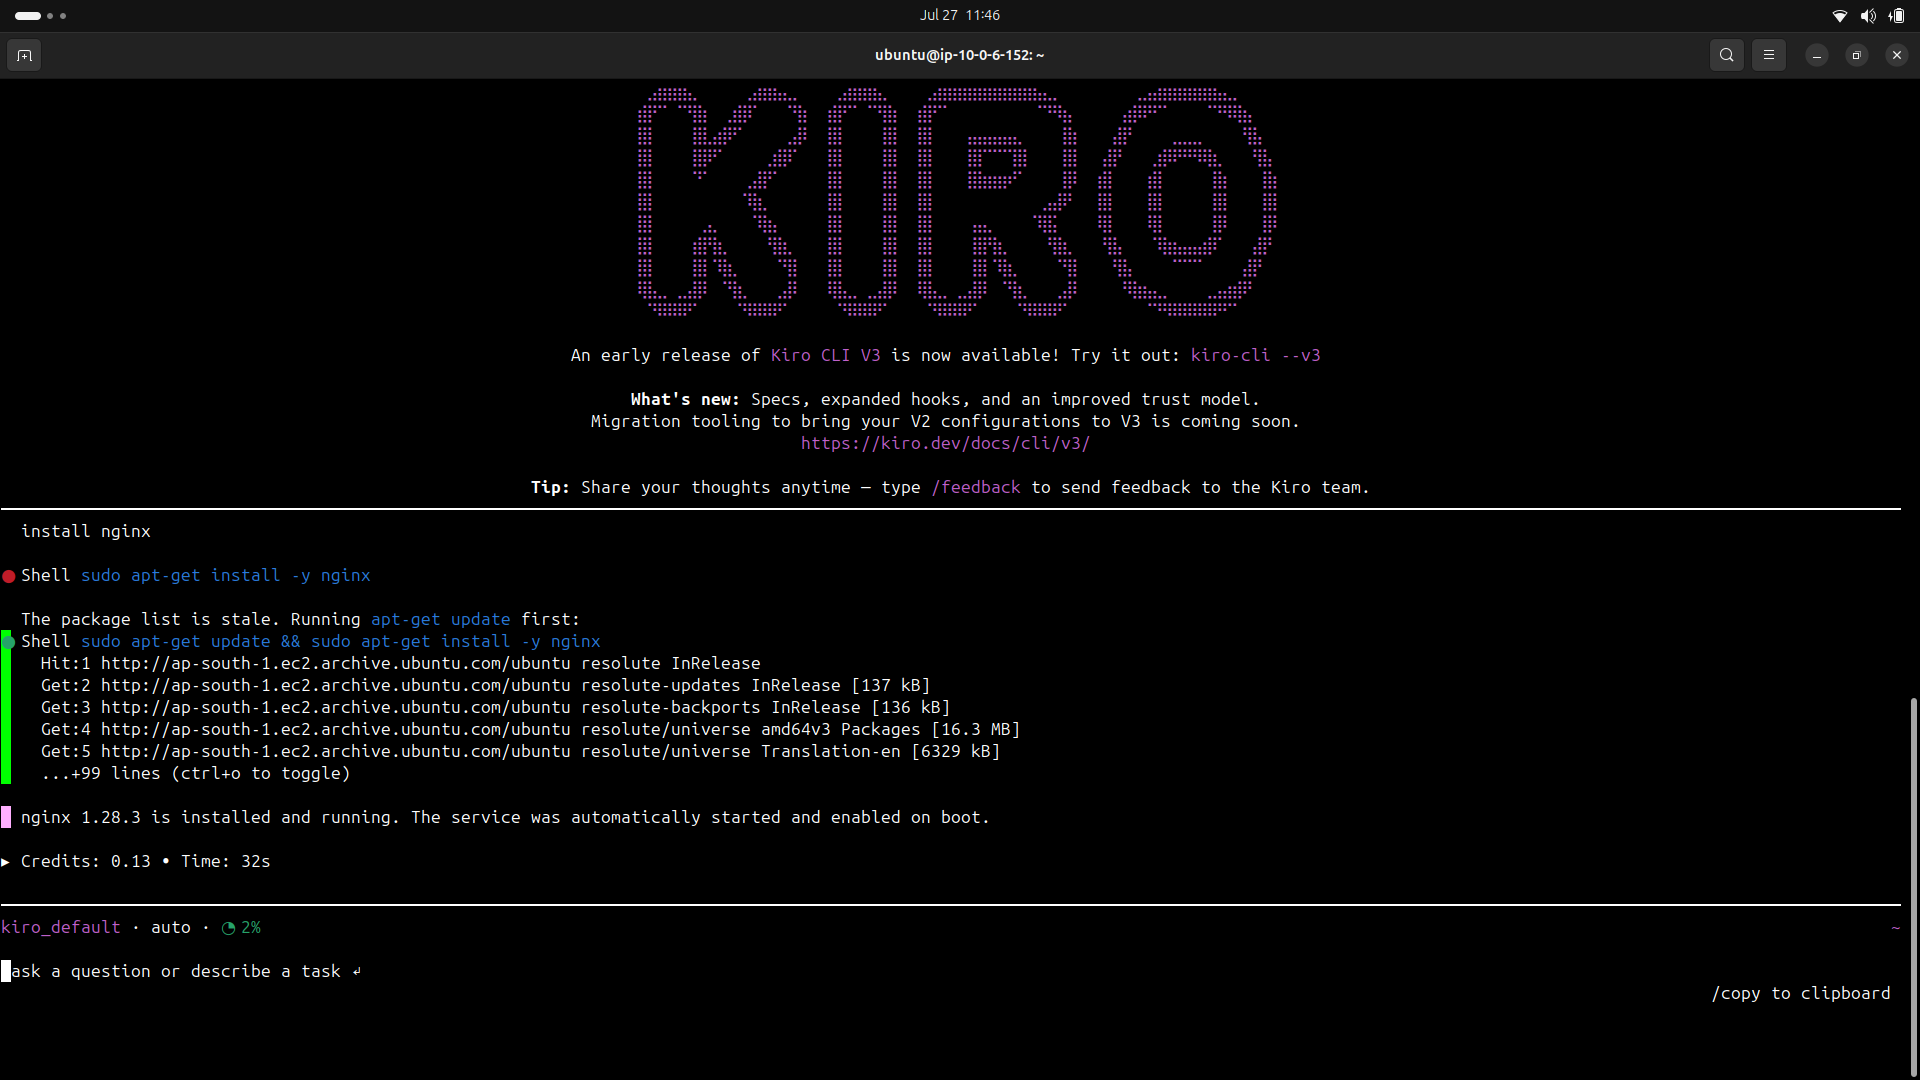This screenshot has width=1920, height=1080.
Task: Click the kiro-cli --v3 command text
Action: click(x=1255, y=355)
